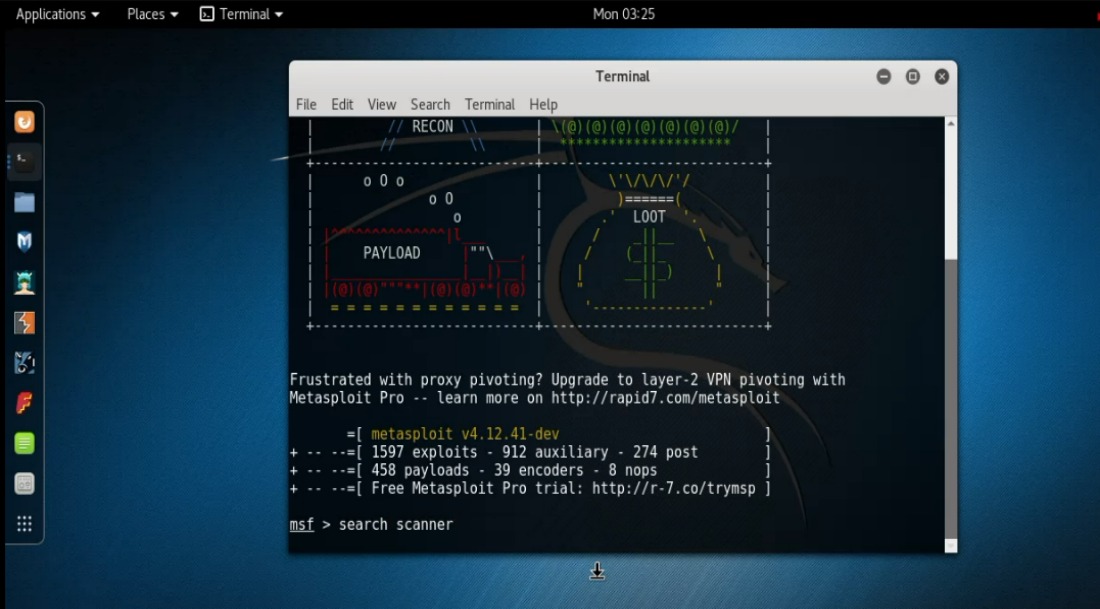This screenshot has height=609, width=1100.
Task: Click the 'msf' prompt text
Action: pos(302,524)
